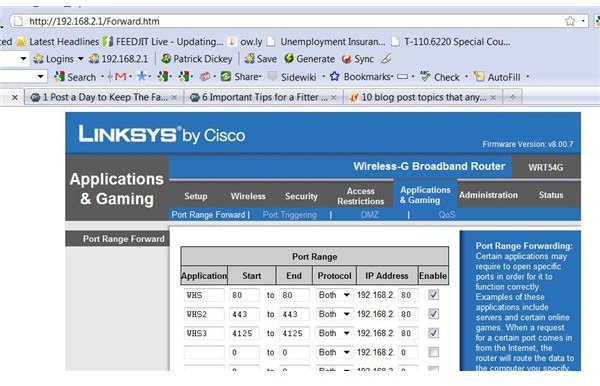Click the Save toolbar button
This screenshot has width=600, height=386.
(x=261, y=59)
